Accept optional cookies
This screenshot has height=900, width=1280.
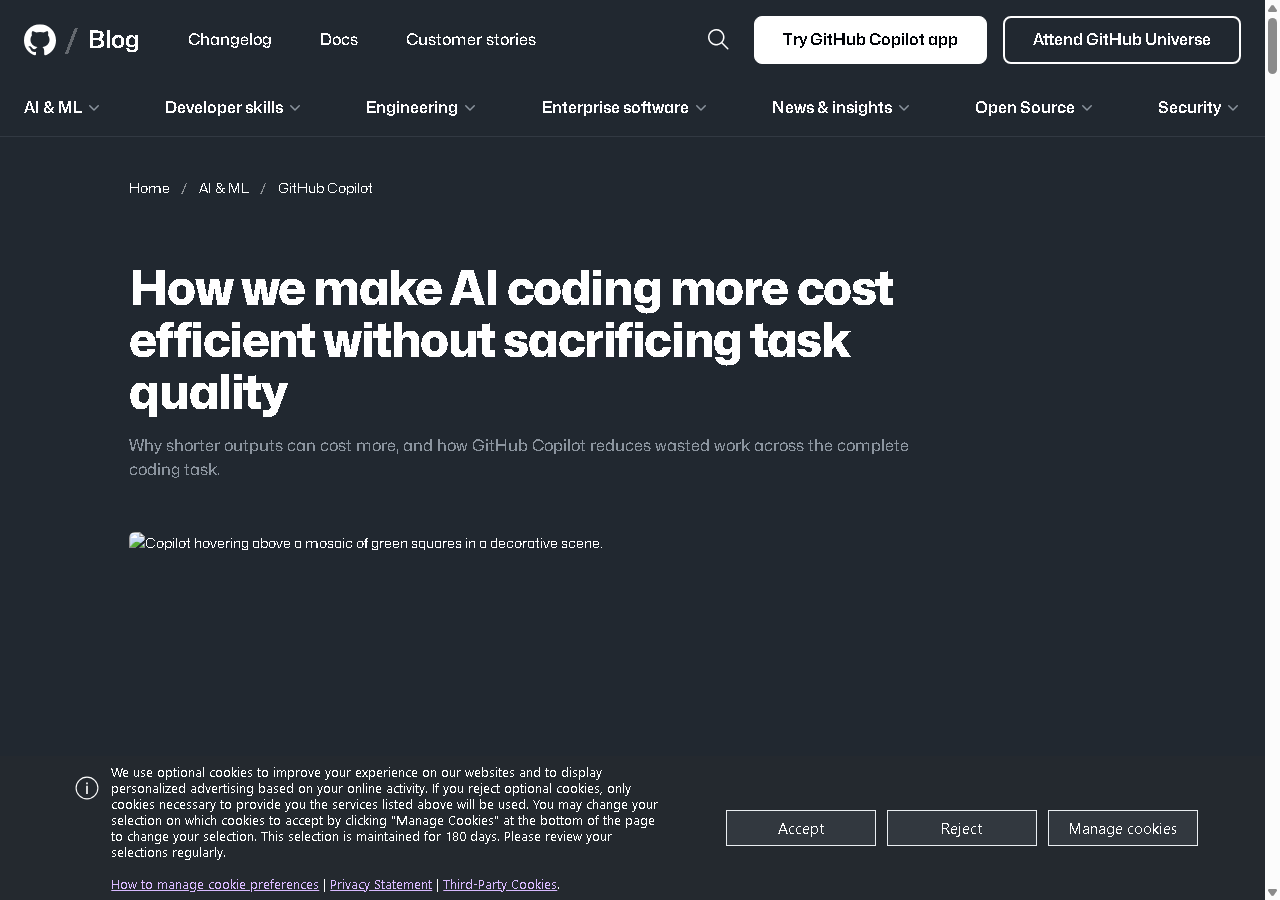coord(801,828)
